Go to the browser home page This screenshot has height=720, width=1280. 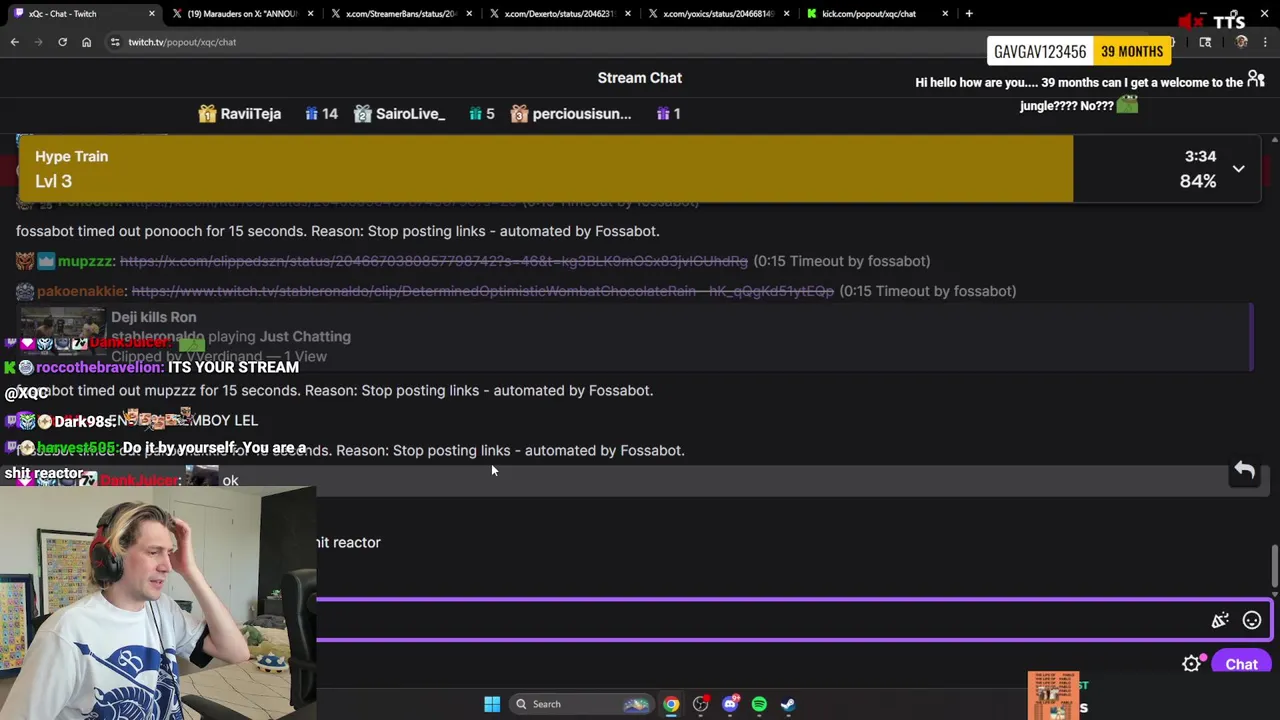coord(86,42)
